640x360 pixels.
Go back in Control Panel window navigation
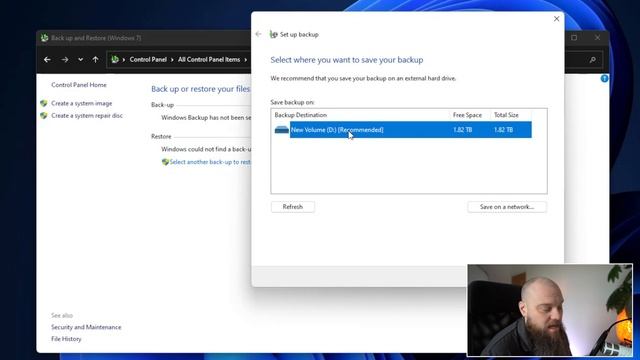(x=47, y=60)
